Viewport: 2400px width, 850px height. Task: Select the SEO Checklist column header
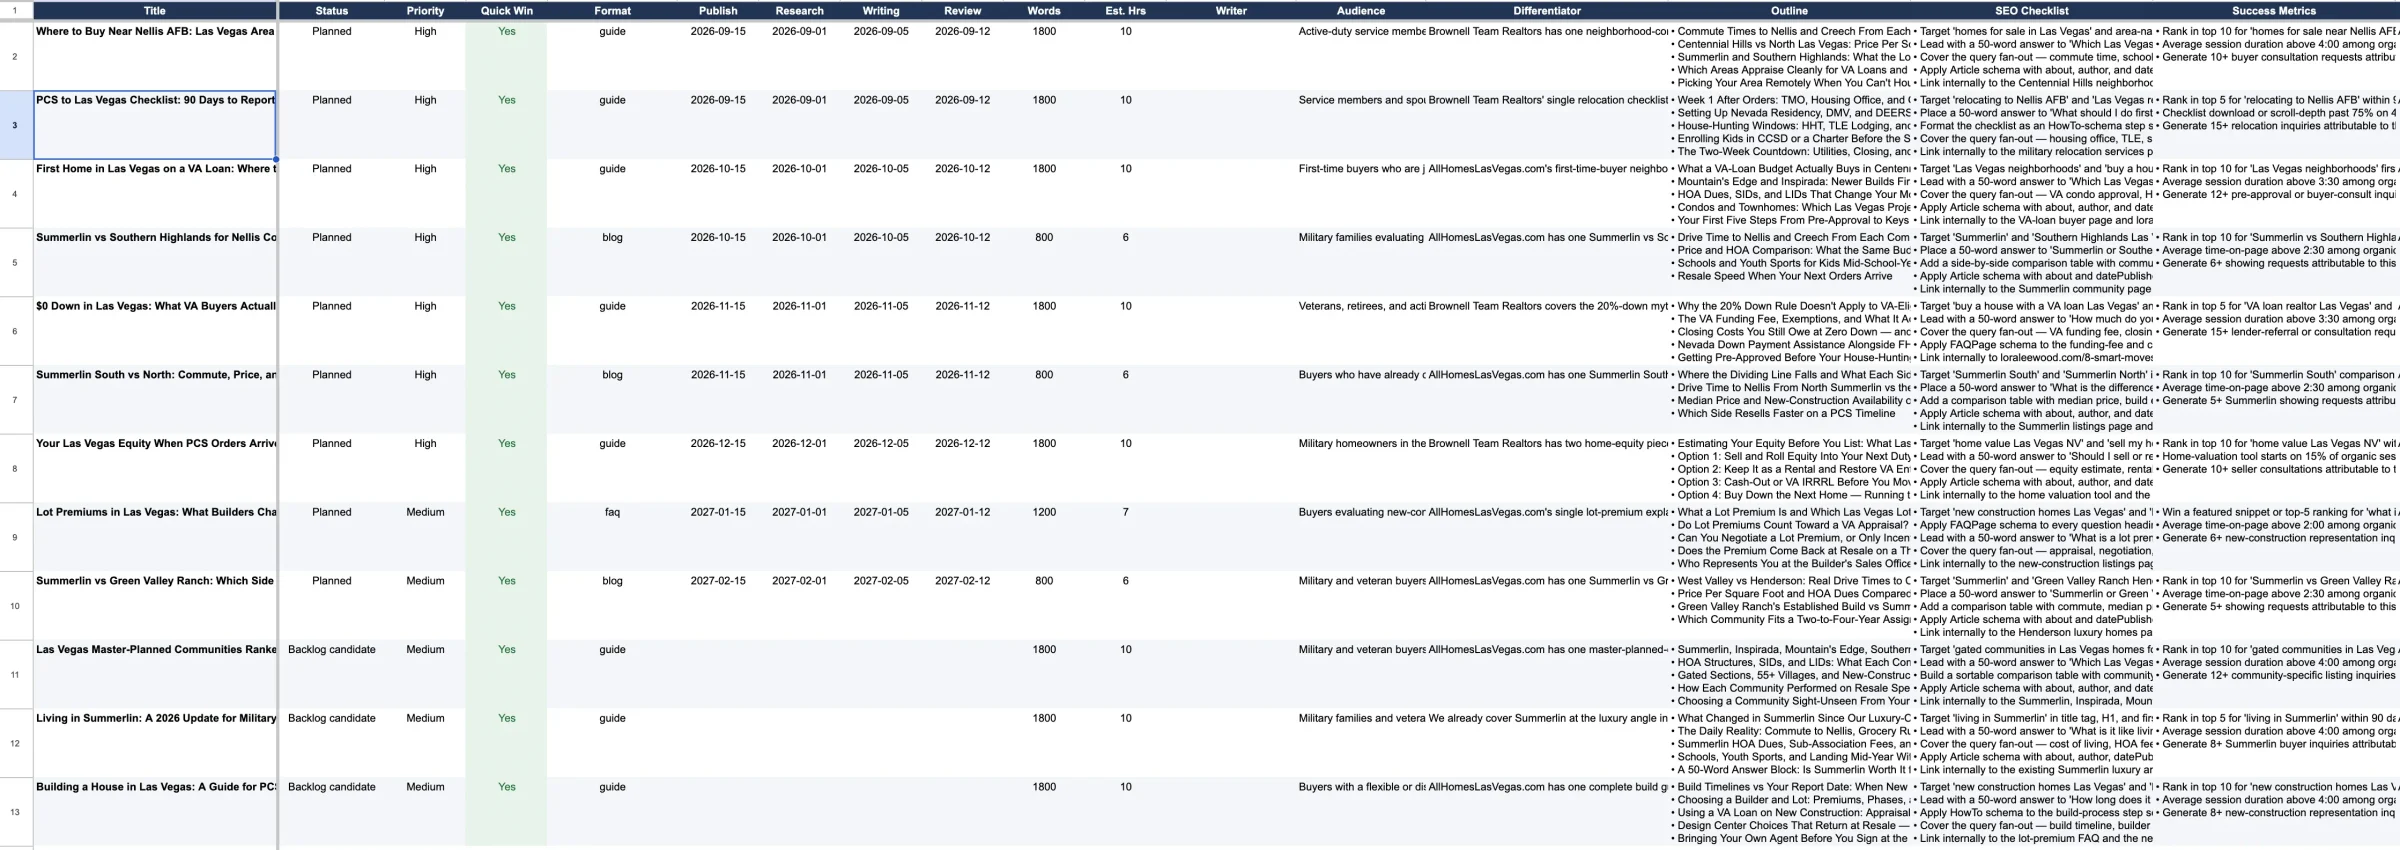[x=2031, y=11]
